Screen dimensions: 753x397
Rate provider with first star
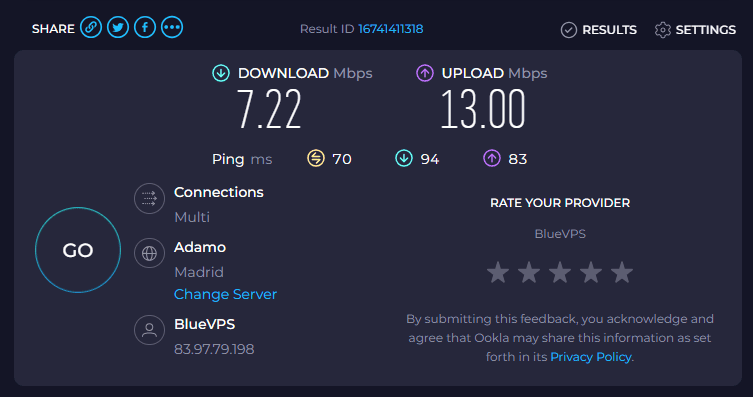click(498, 272)
